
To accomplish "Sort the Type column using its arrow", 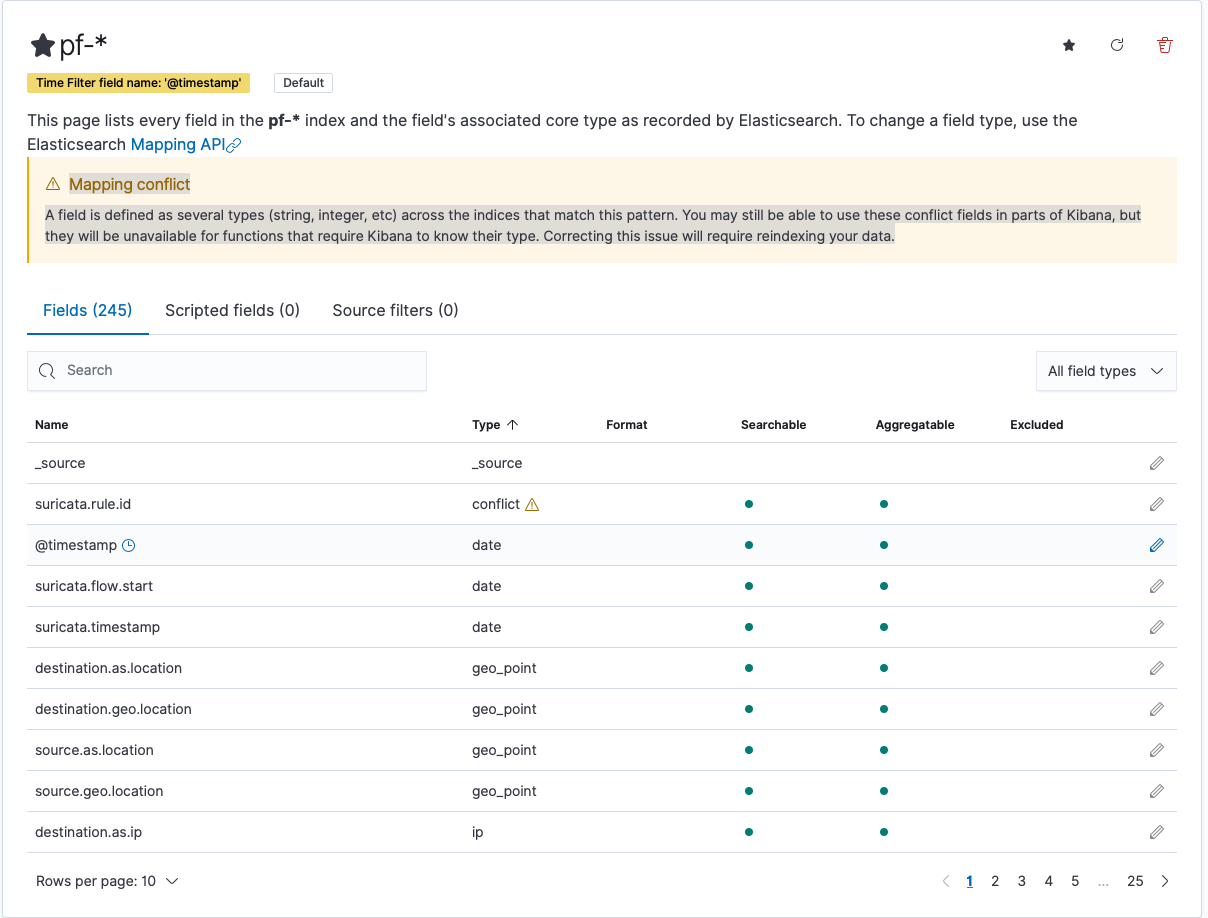I will pyautogui.click(x=511, y=424).
